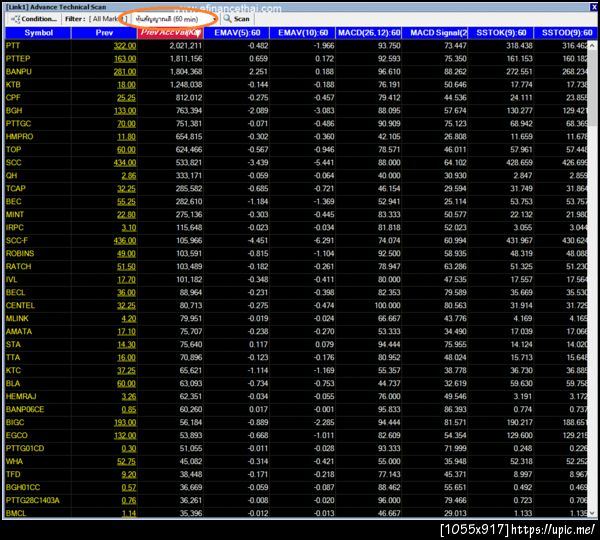Select the CENTEL symbol
The width and height of the screenshot is (600, 540).
(x=20, y=305)
